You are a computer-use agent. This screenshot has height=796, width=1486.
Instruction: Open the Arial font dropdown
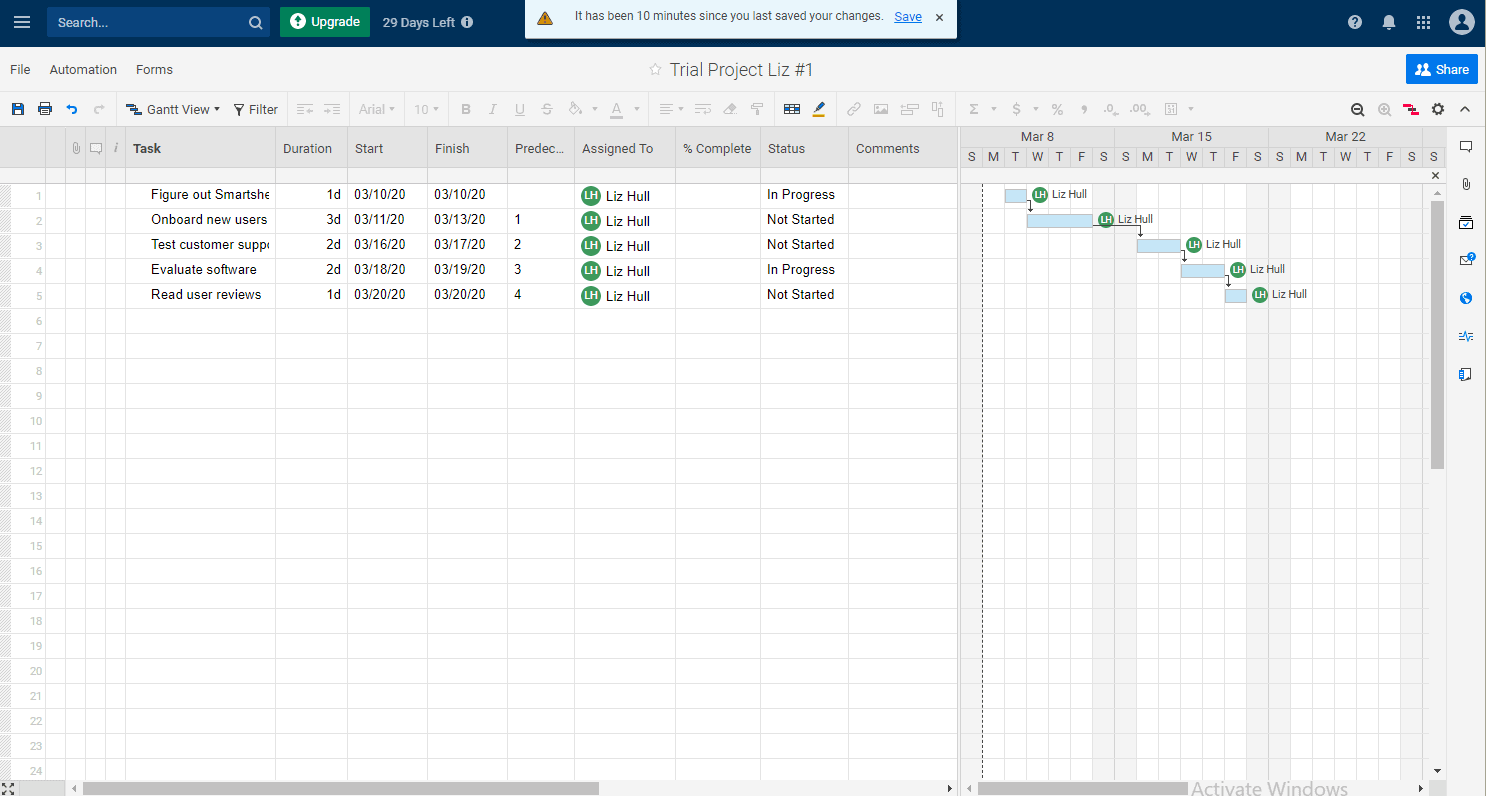(377, 109)
